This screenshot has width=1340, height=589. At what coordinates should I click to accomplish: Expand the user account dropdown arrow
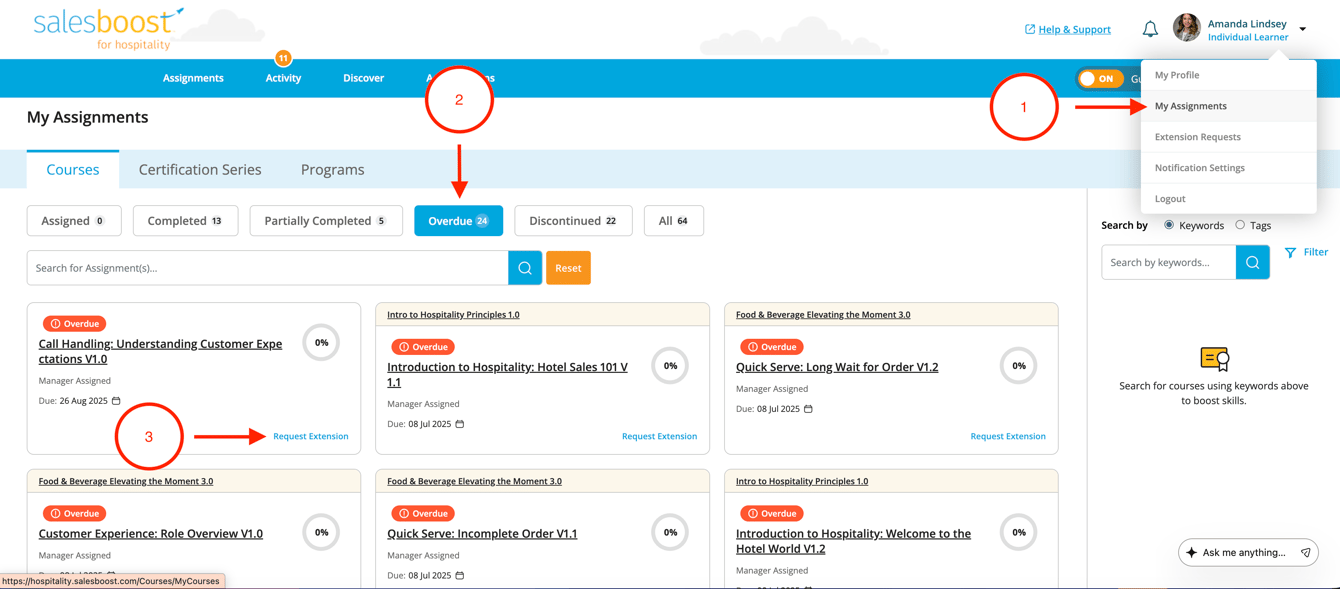tap(1303, 30)
